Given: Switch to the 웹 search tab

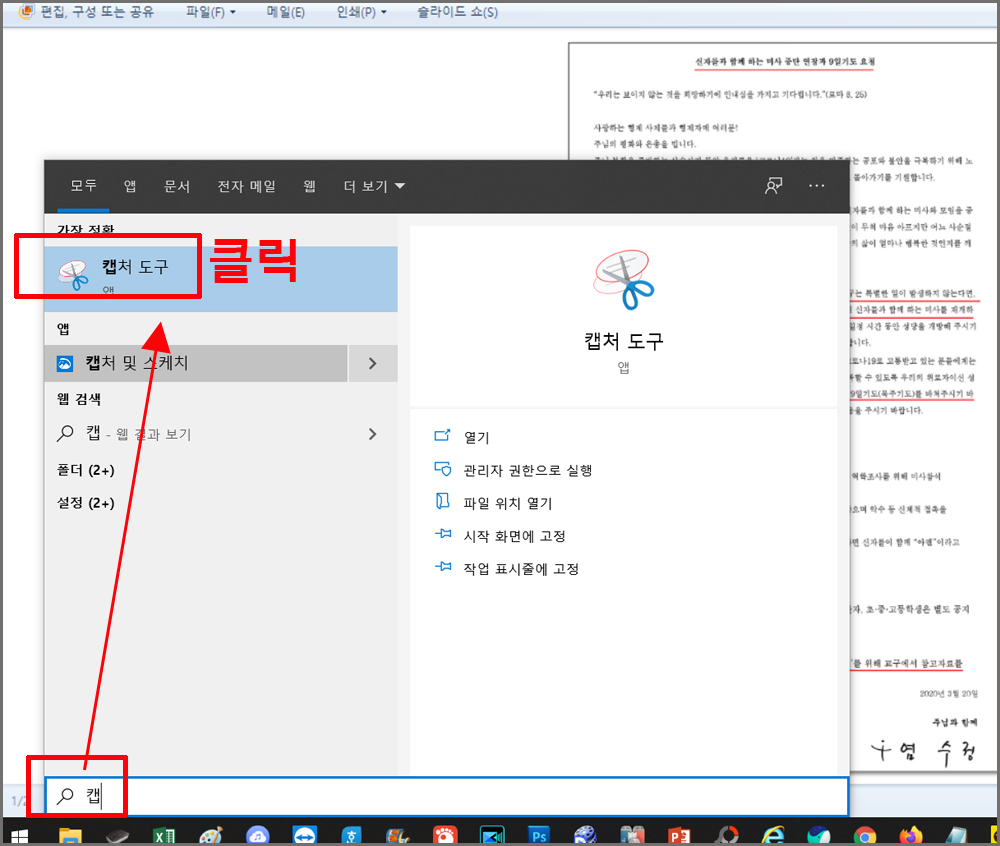Looking at the screenshot, I should pos(309,186).
